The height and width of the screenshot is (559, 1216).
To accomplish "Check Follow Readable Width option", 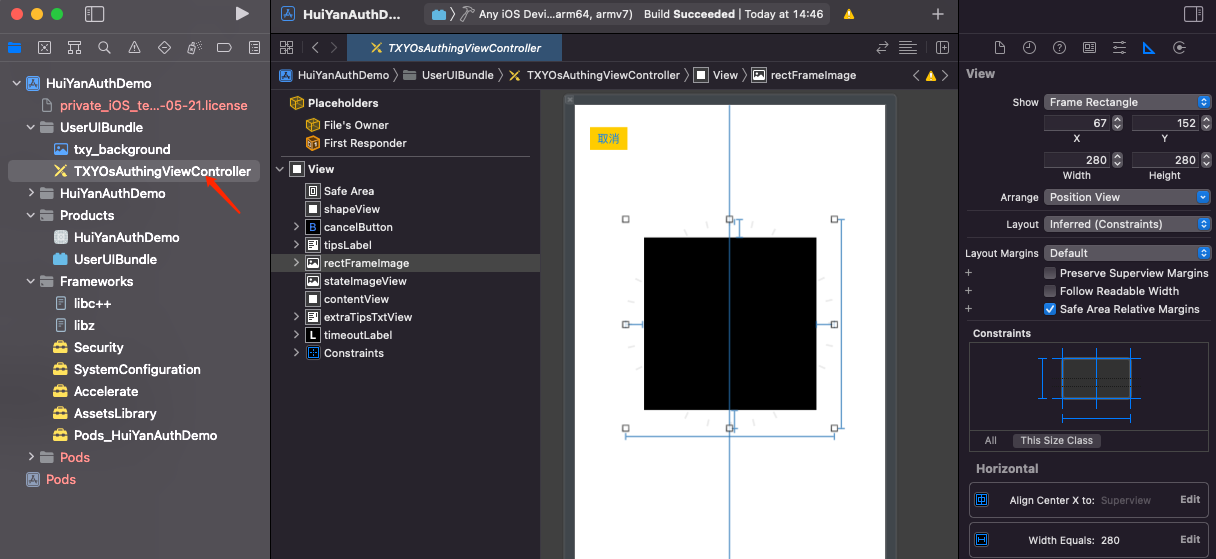I will click(x=1050, y=291).
